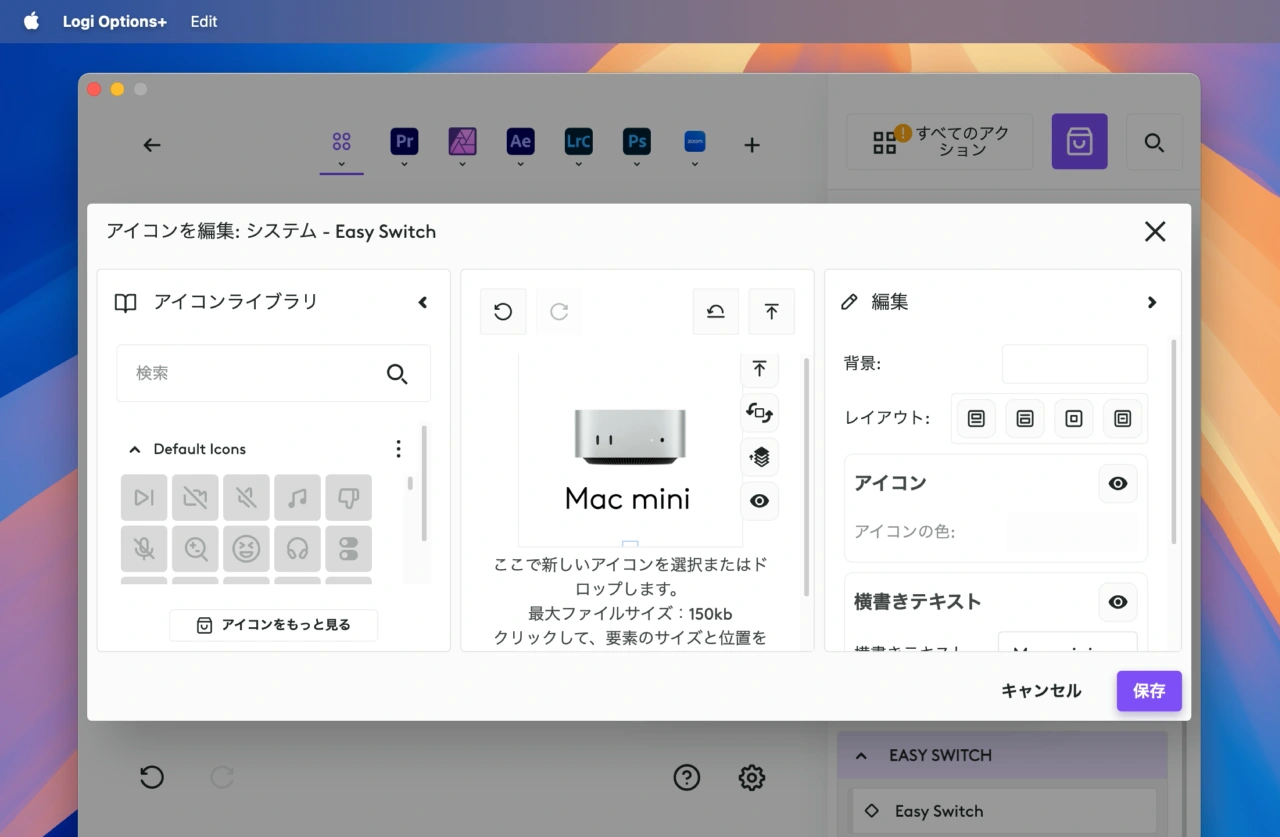Toggle the element eye icon beside the preview
The width and height of the screenshot is (1280, 837).
[759, 501]
